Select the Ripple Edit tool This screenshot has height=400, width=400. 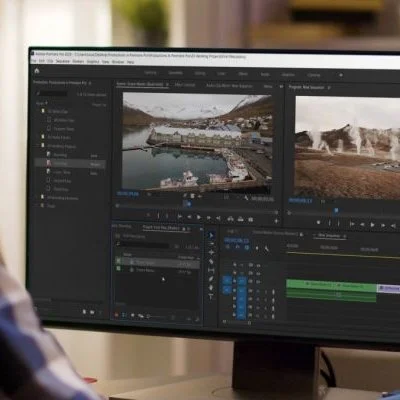tap(211, 253)
